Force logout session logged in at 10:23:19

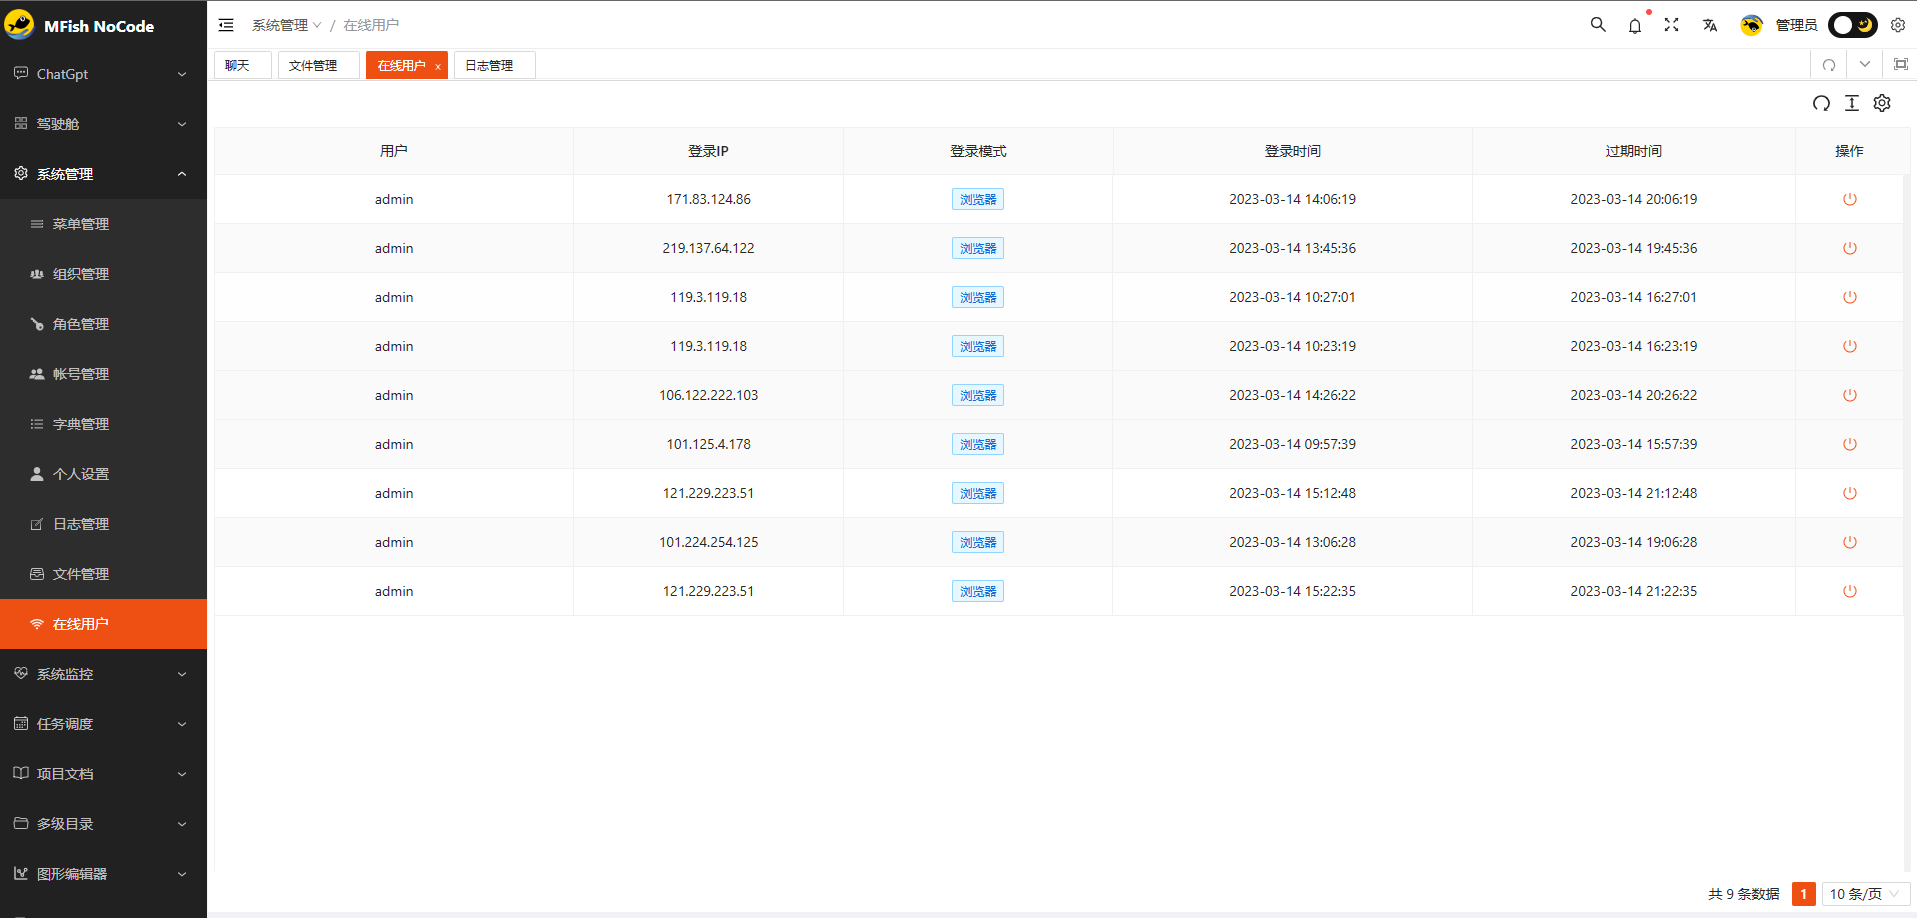pyautogui.click(x=1850, y=346)
